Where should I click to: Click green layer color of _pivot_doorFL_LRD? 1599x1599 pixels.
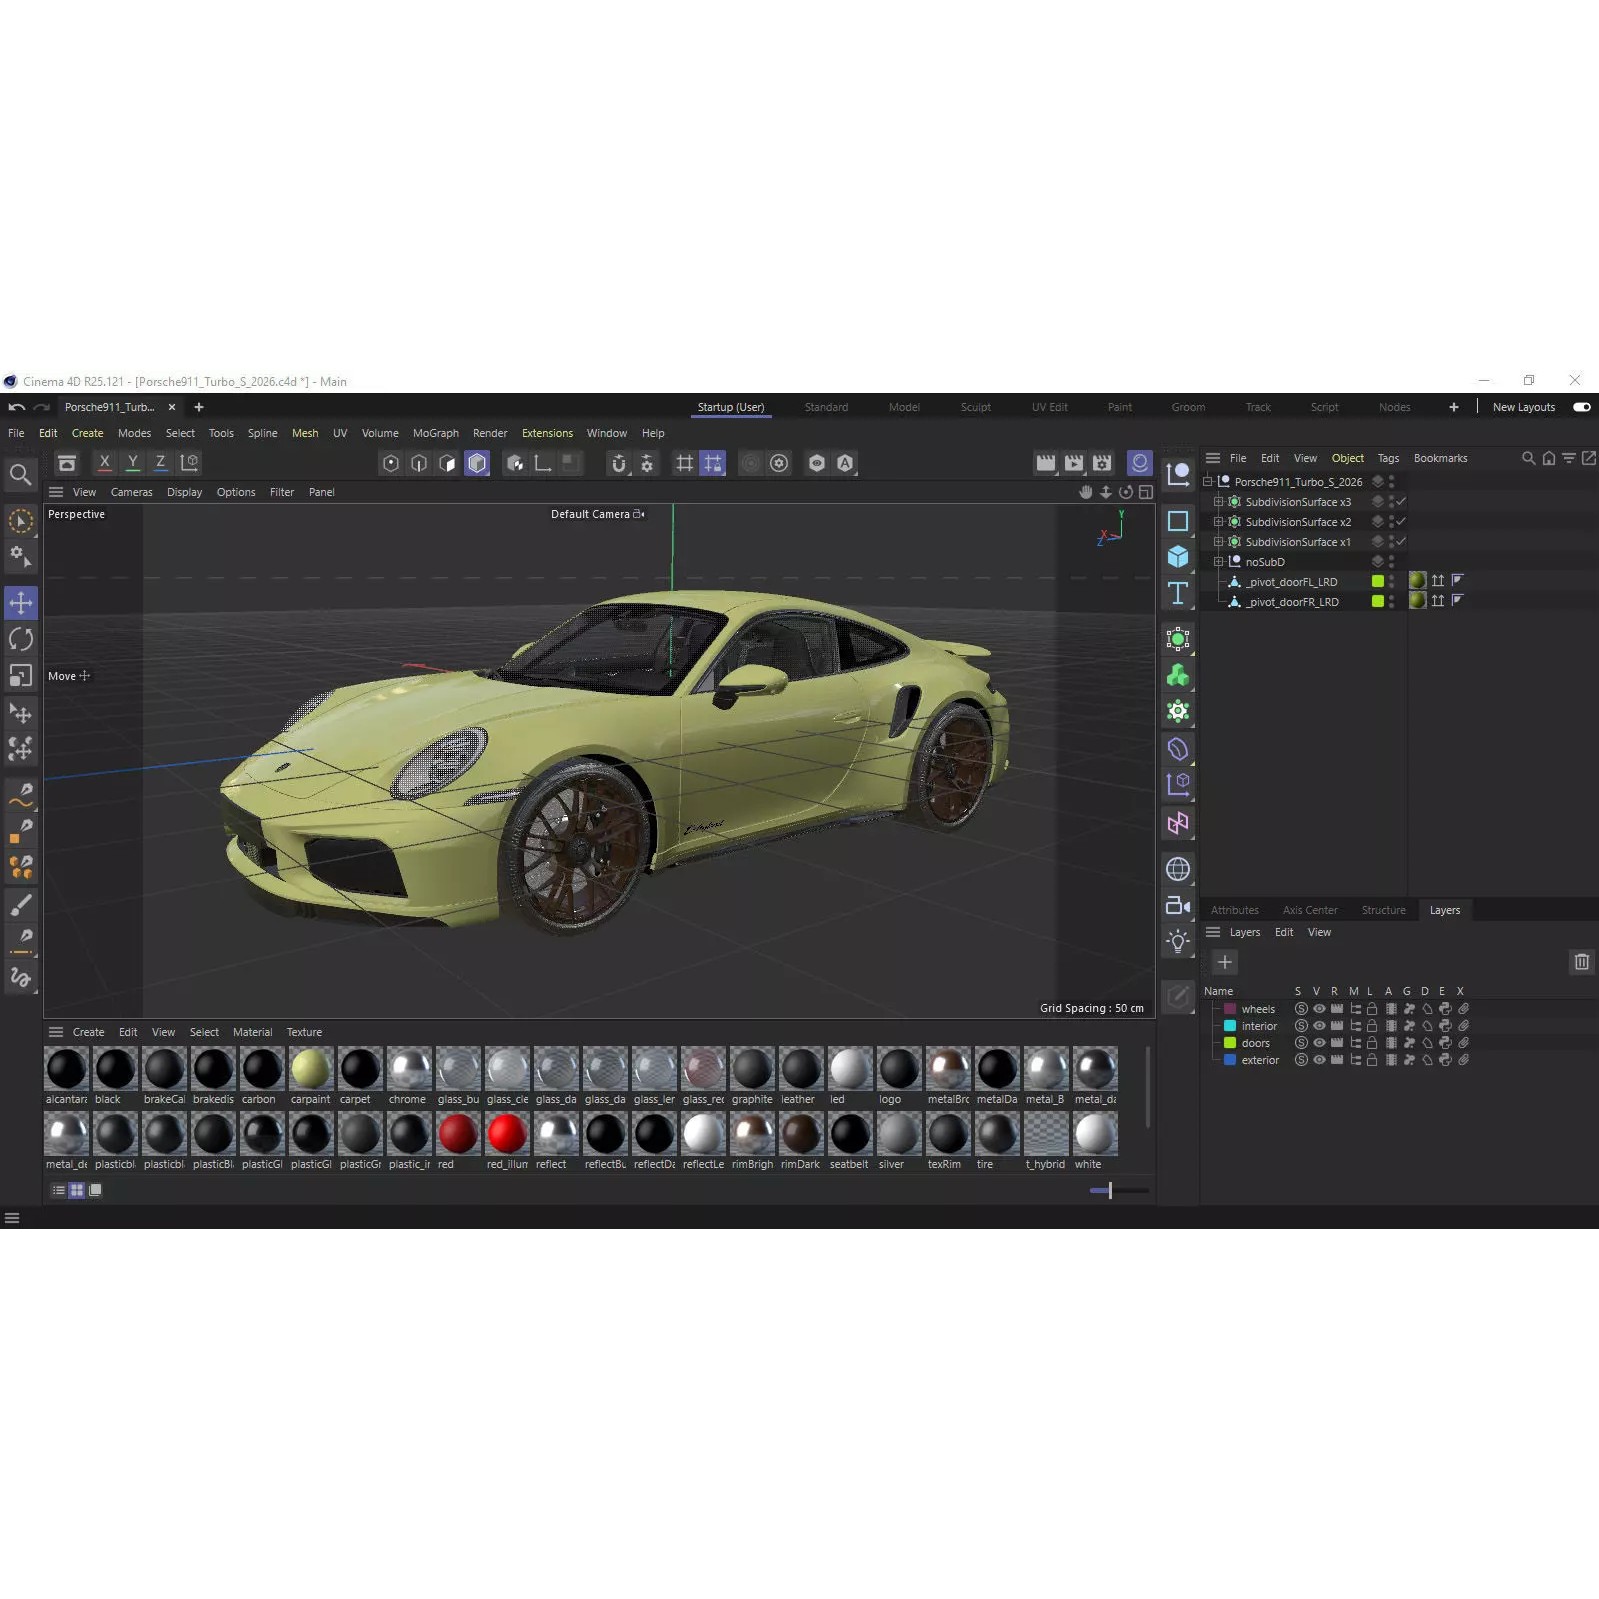point(1377,581)
